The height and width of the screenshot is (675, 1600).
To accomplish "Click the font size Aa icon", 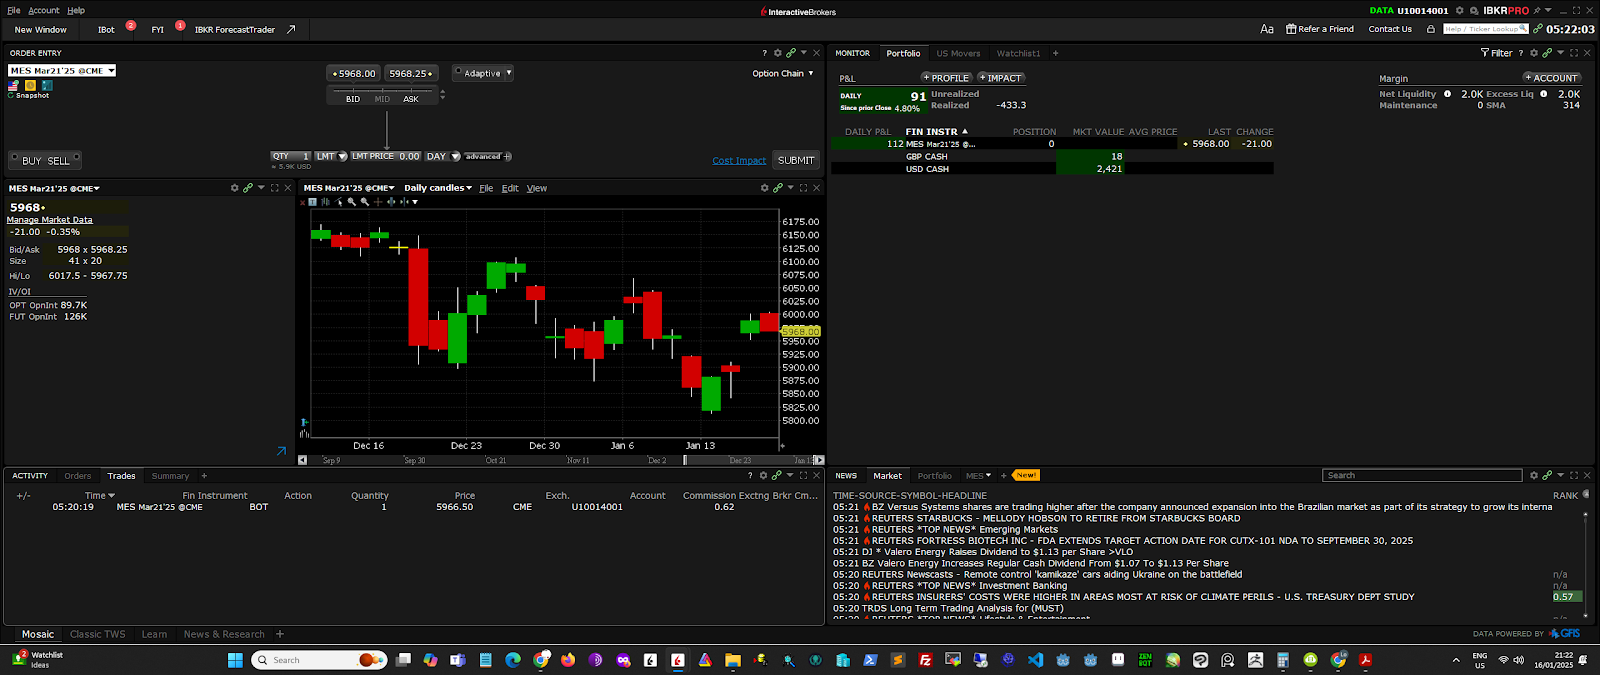I will coord(1267,29).
